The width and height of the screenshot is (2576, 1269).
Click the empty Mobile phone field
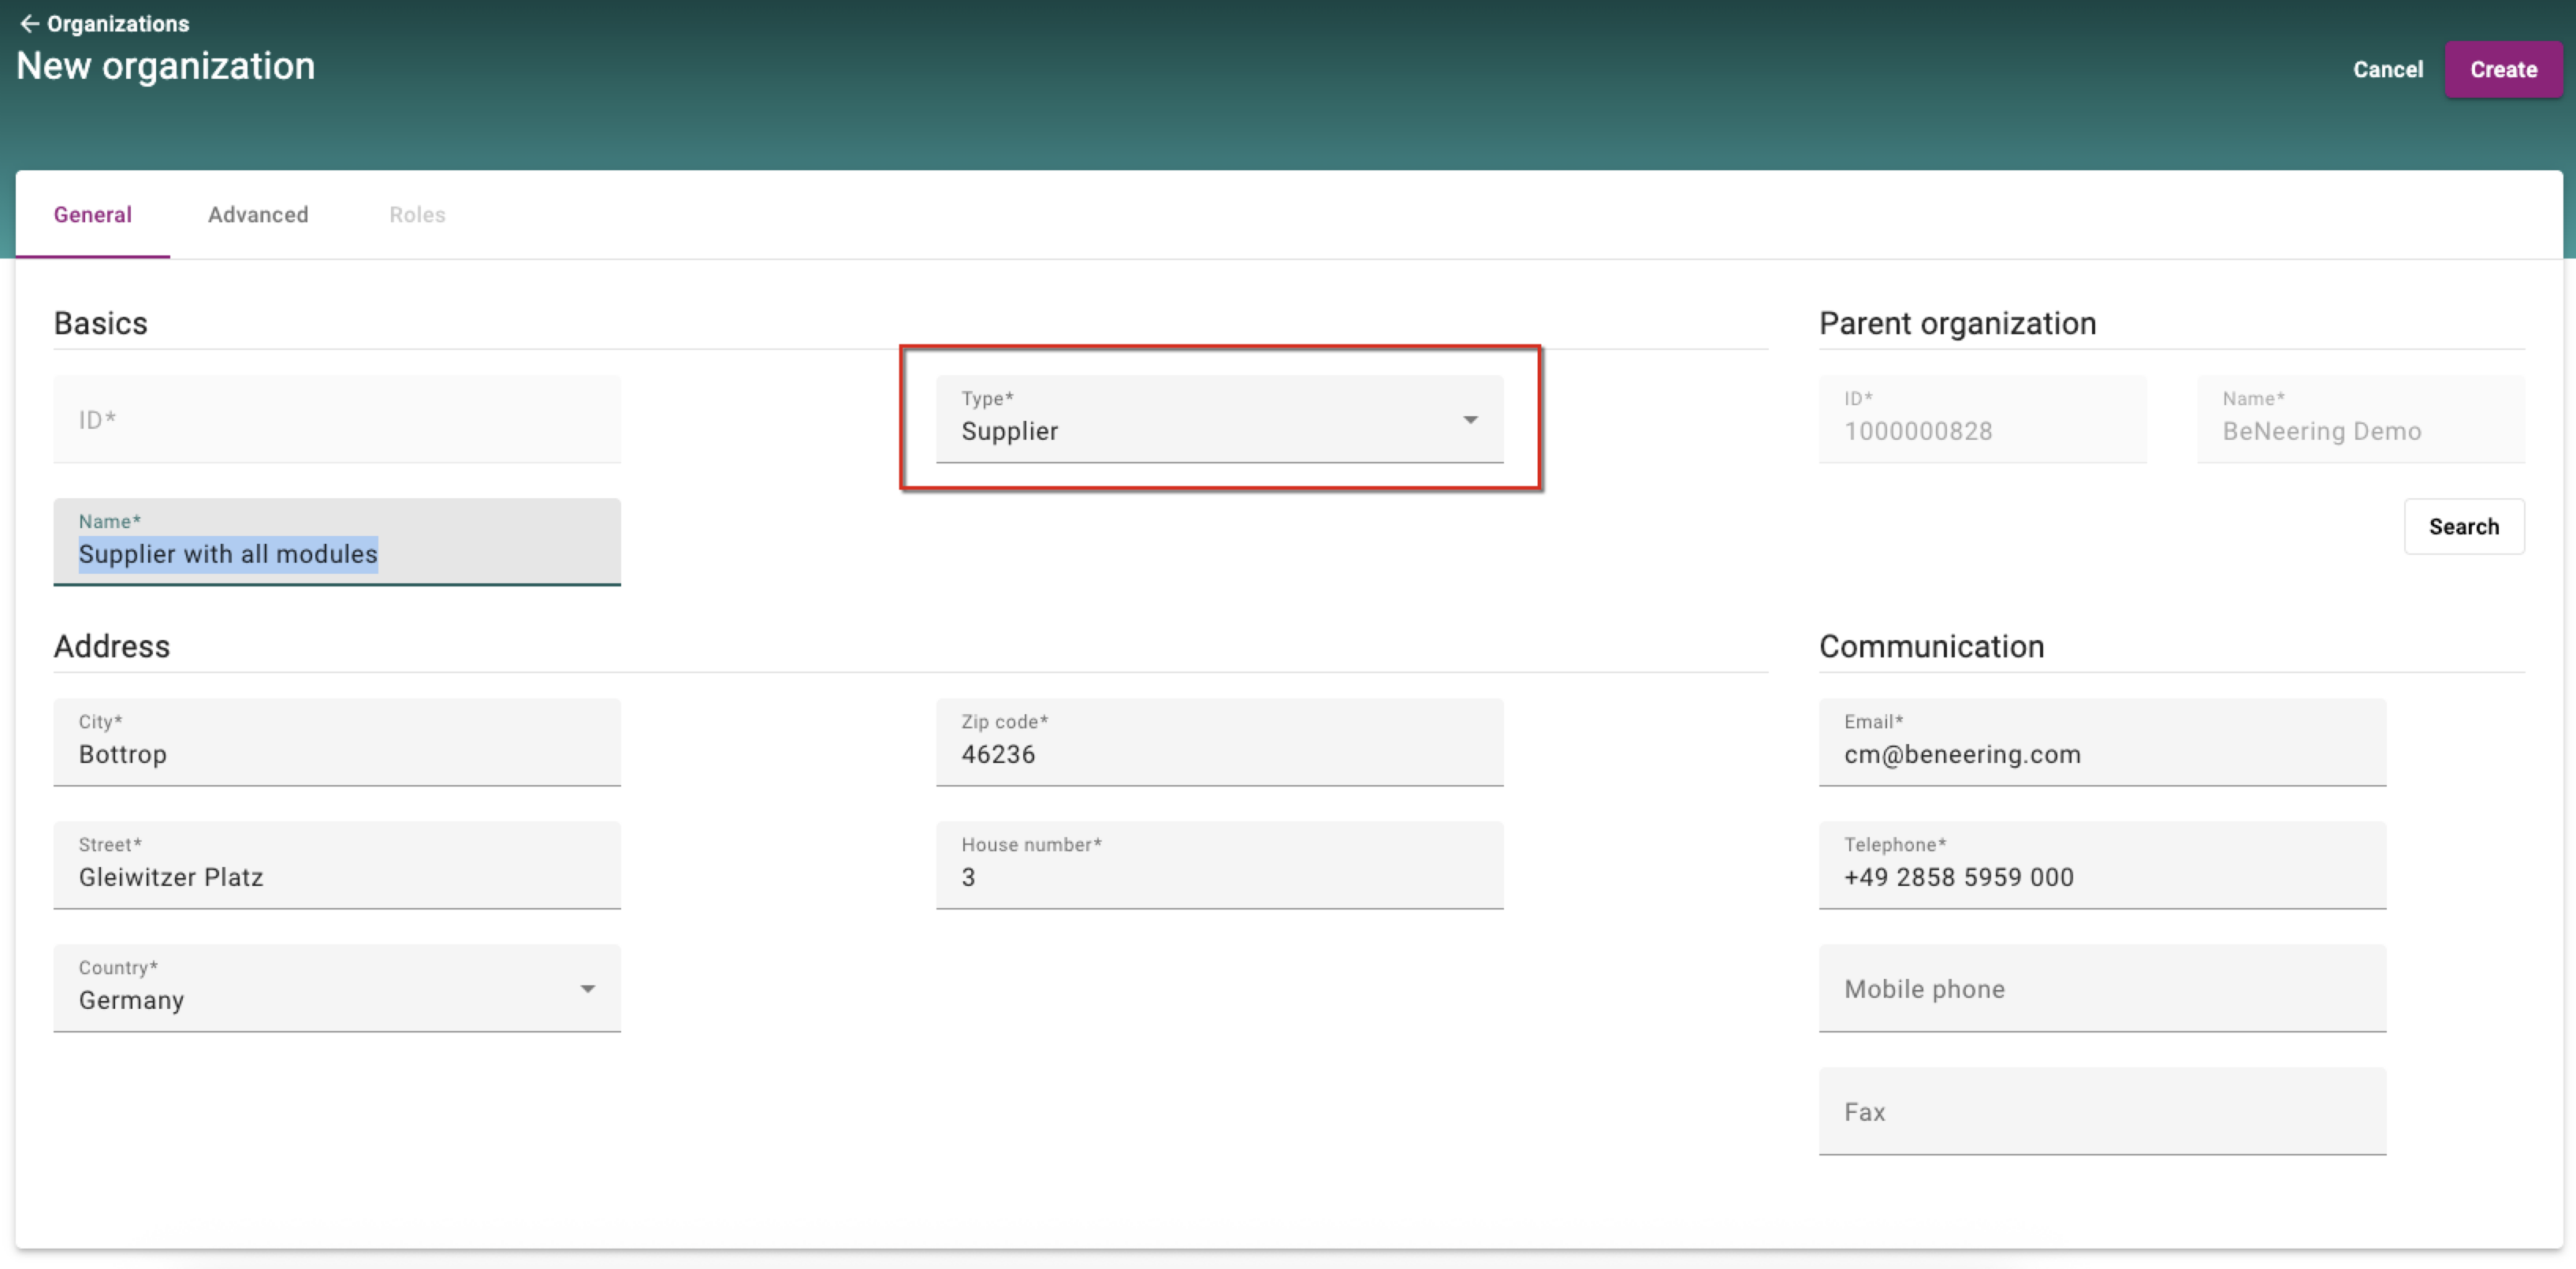point(2101,988)
